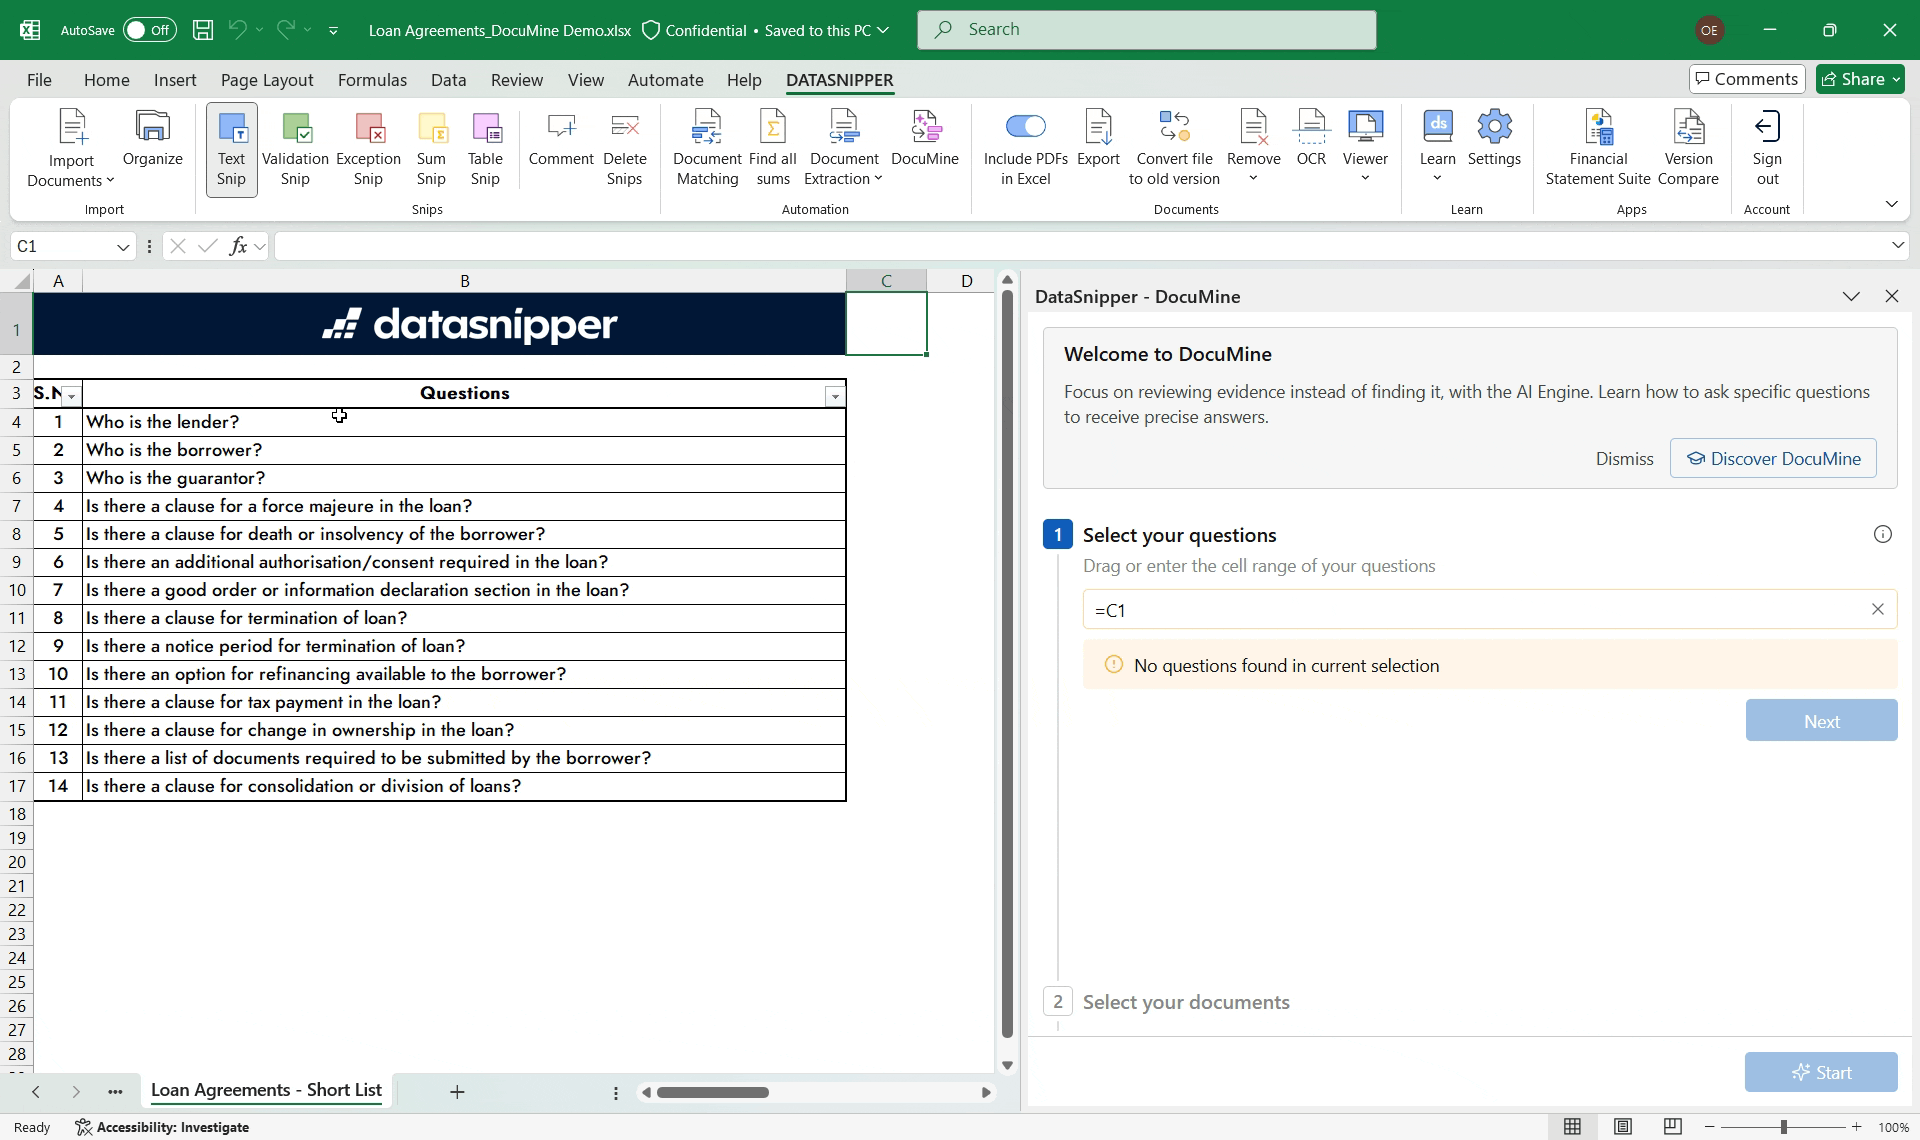The image size is (1920, 1140).
Task: Switch to Page Break Preview view
Action: pos(1672,1127)
